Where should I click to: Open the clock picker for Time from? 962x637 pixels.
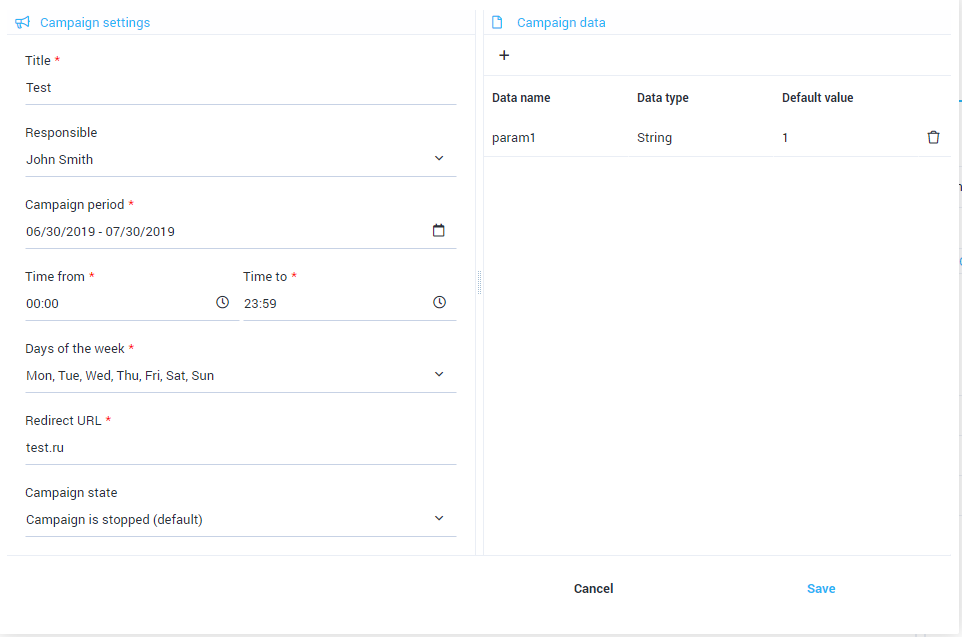point(222,303)
